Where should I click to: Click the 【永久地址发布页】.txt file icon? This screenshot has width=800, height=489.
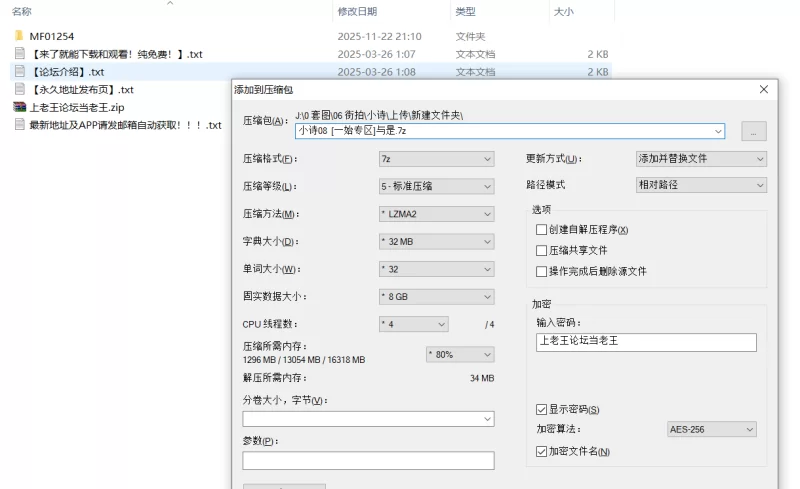click(x=19, y=89)
